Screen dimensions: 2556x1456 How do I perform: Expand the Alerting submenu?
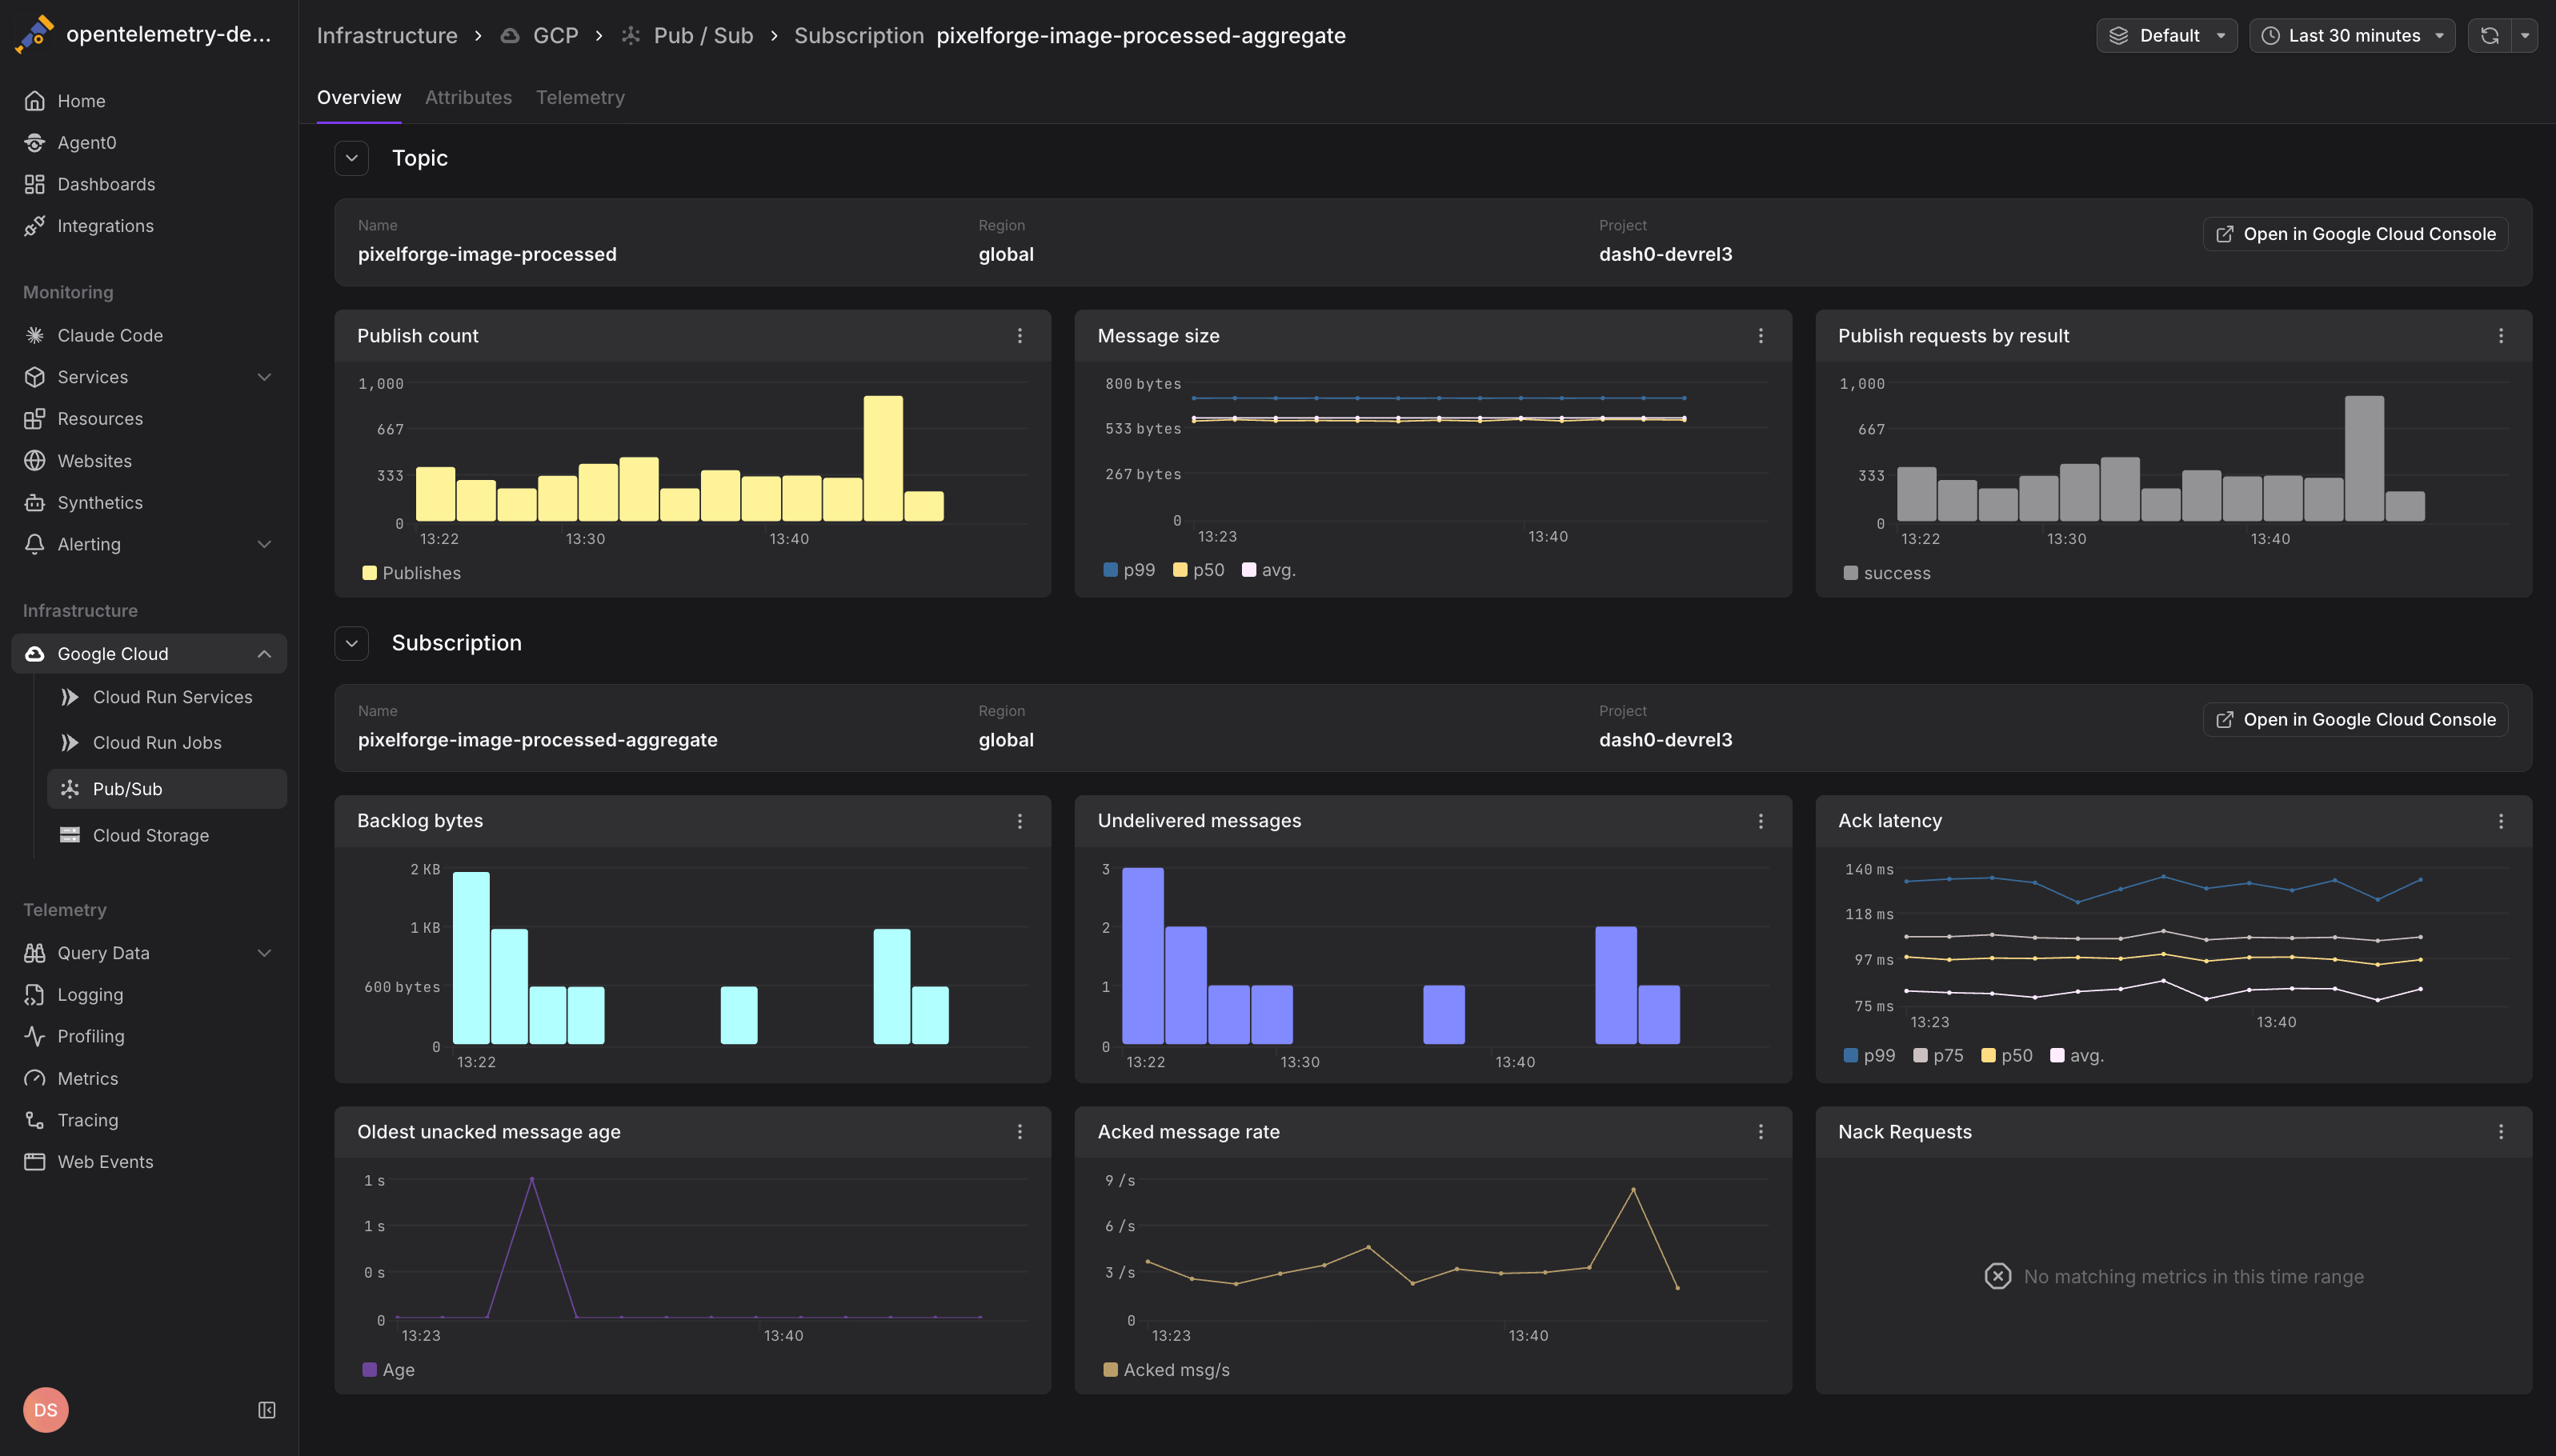click(x=264, y=545)
